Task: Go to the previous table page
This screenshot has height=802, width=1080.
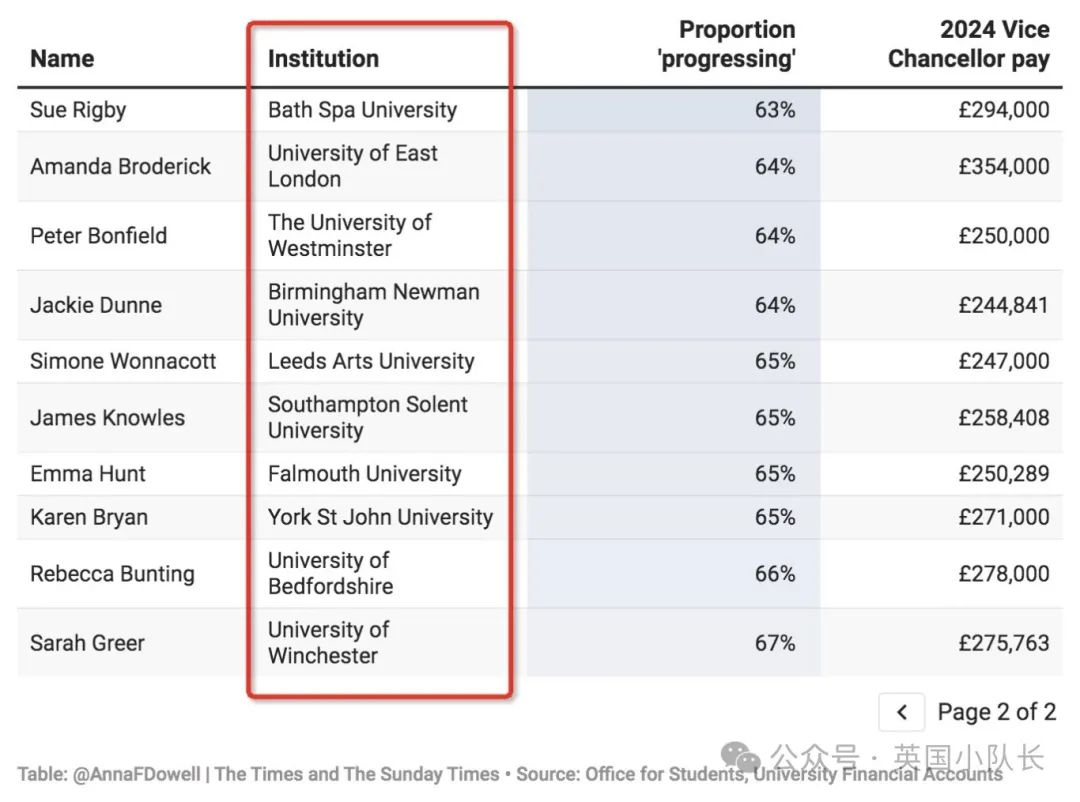Action: 902,712
